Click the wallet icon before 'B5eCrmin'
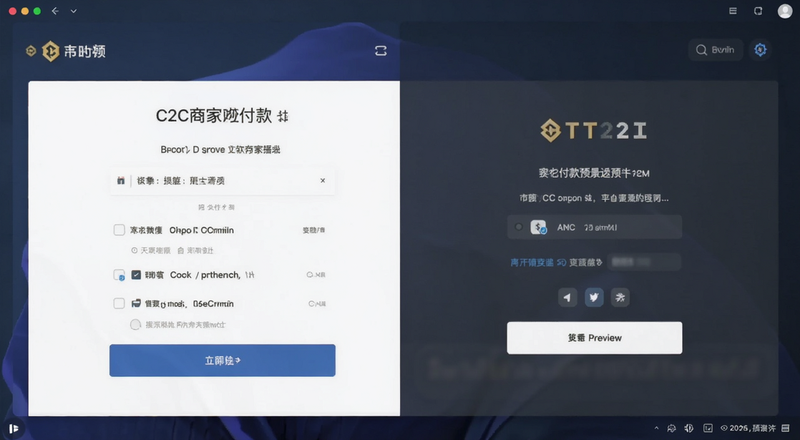 136,303
